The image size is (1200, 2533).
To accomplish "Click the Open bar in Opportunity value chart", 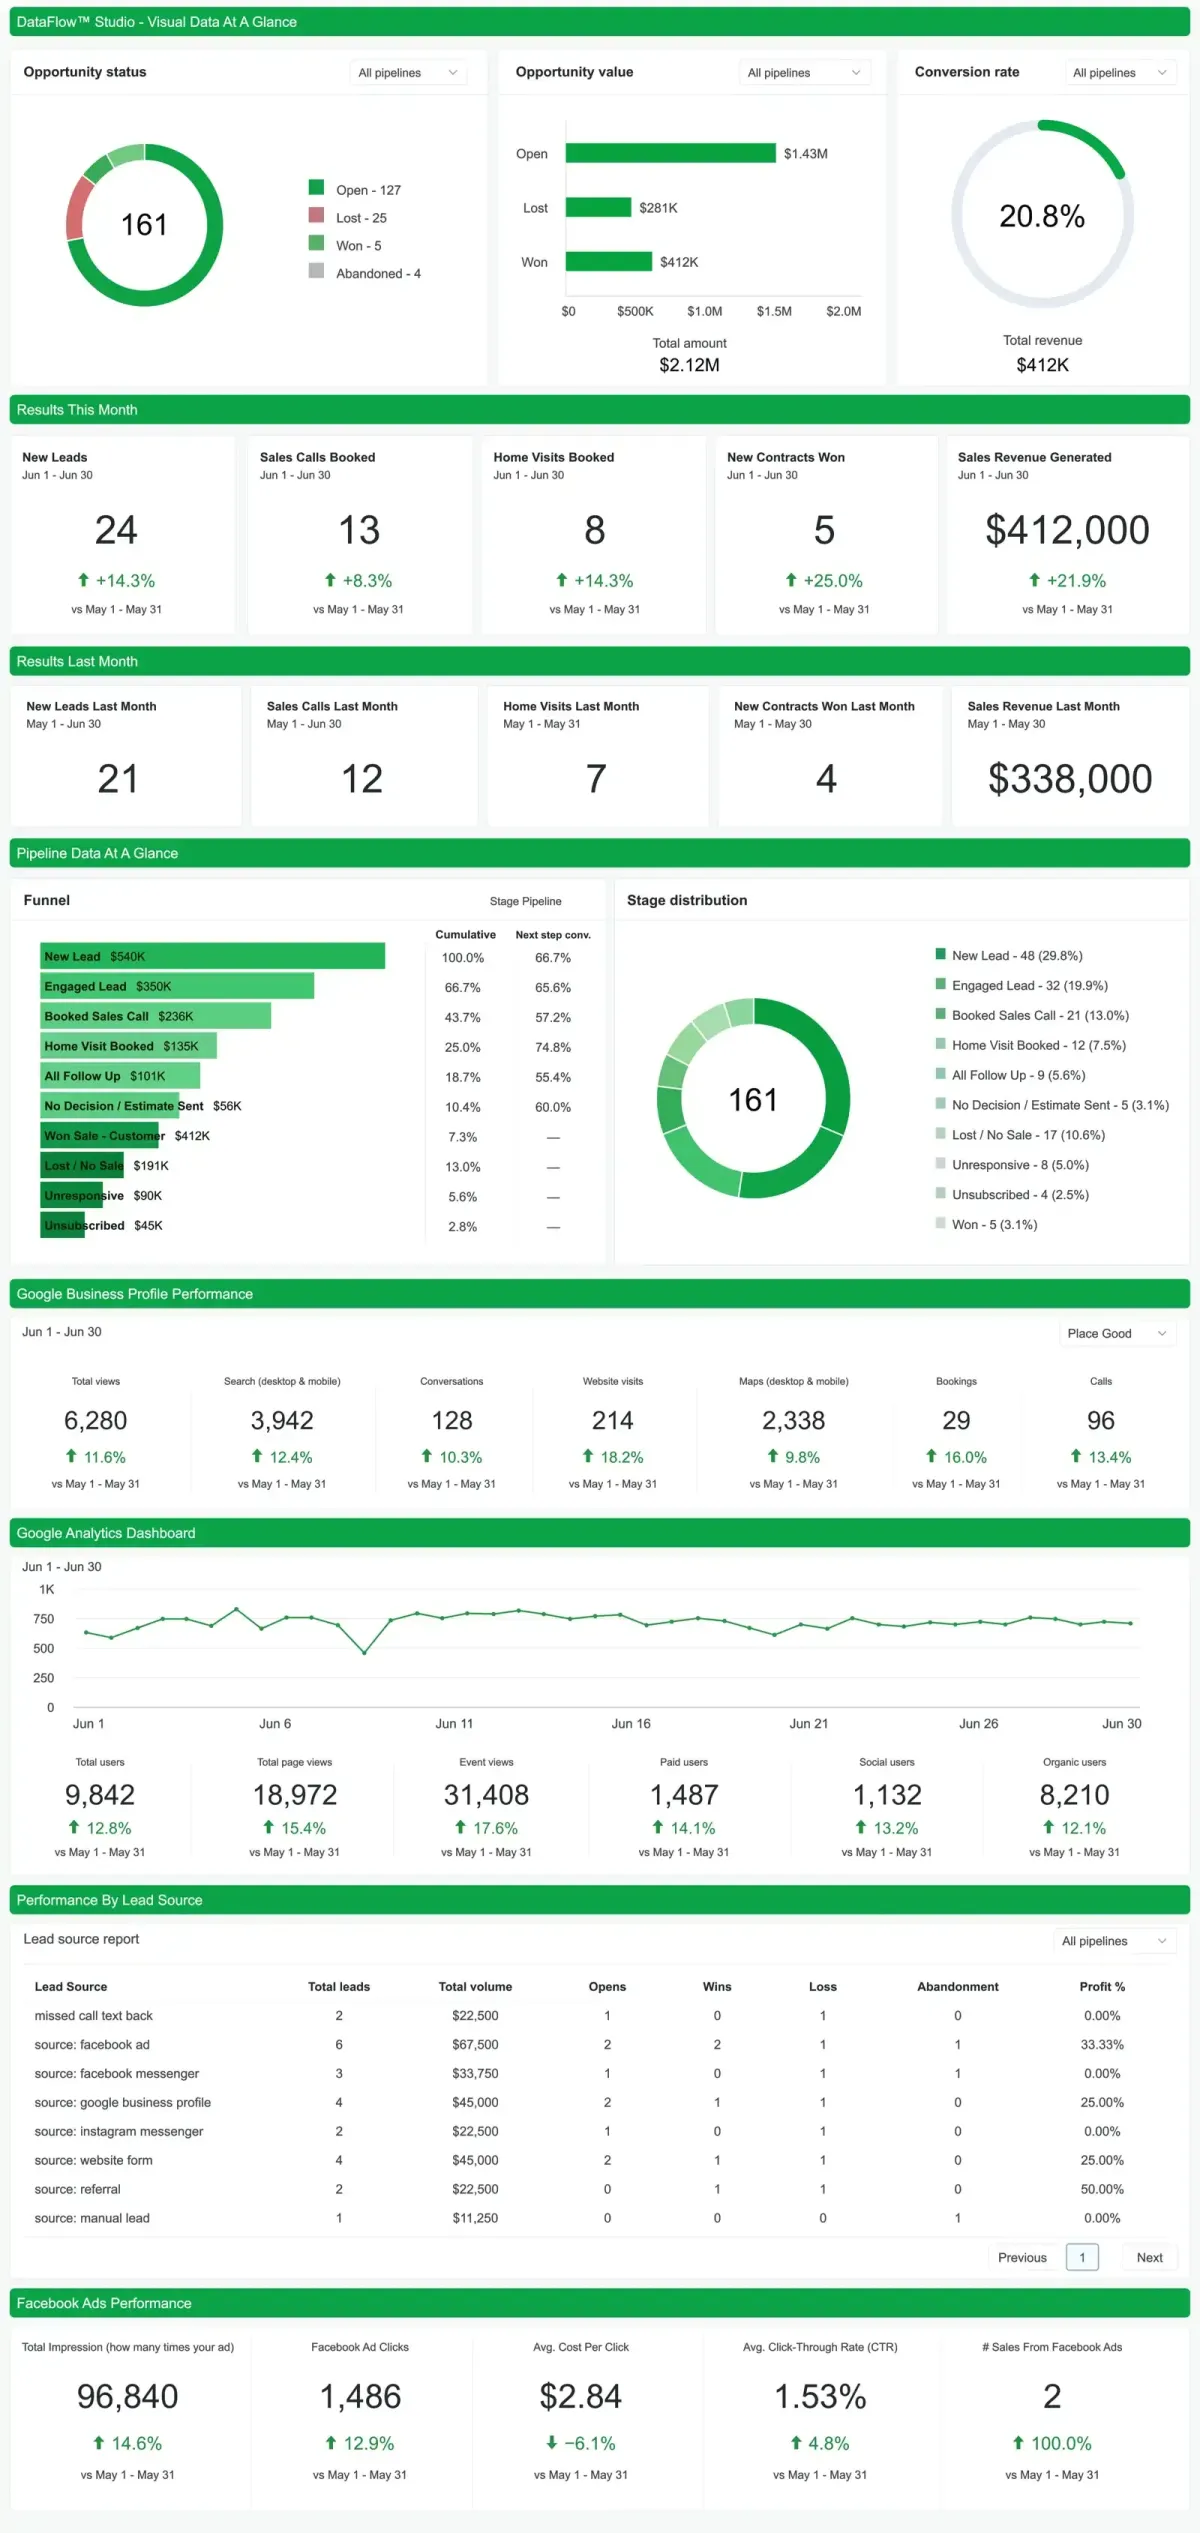I will point(671,153).
